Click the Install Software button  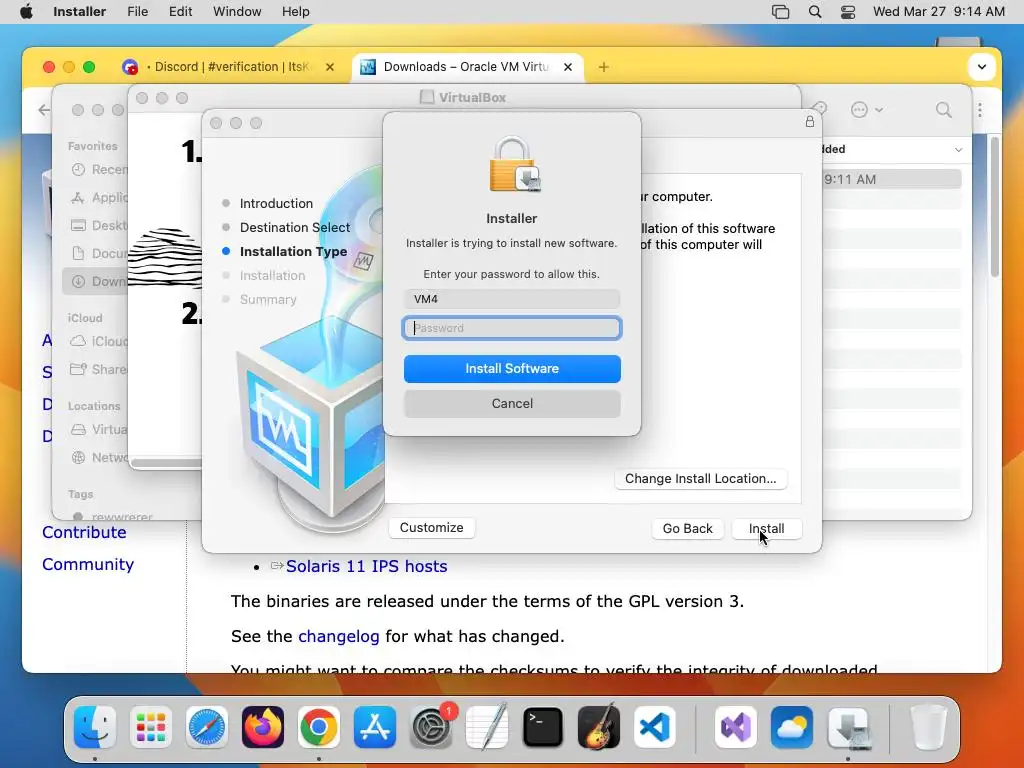coord(512,369)
